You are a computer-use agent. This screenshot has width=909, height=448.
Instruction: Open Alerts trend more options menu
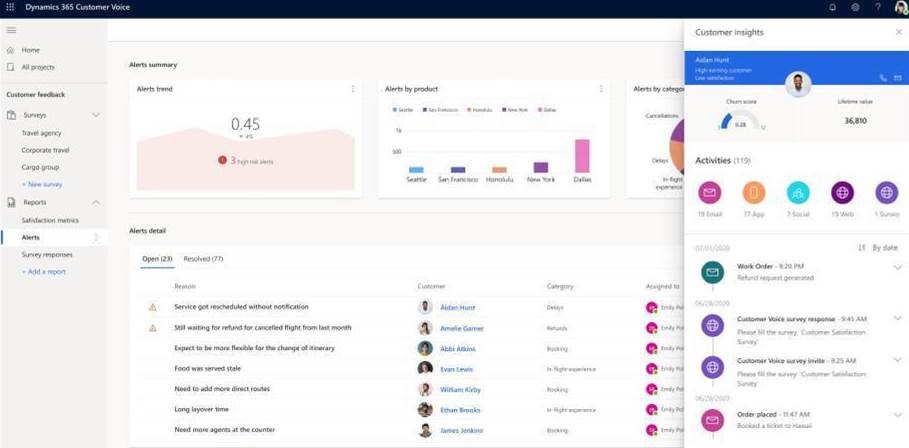[x=353, y=89]
